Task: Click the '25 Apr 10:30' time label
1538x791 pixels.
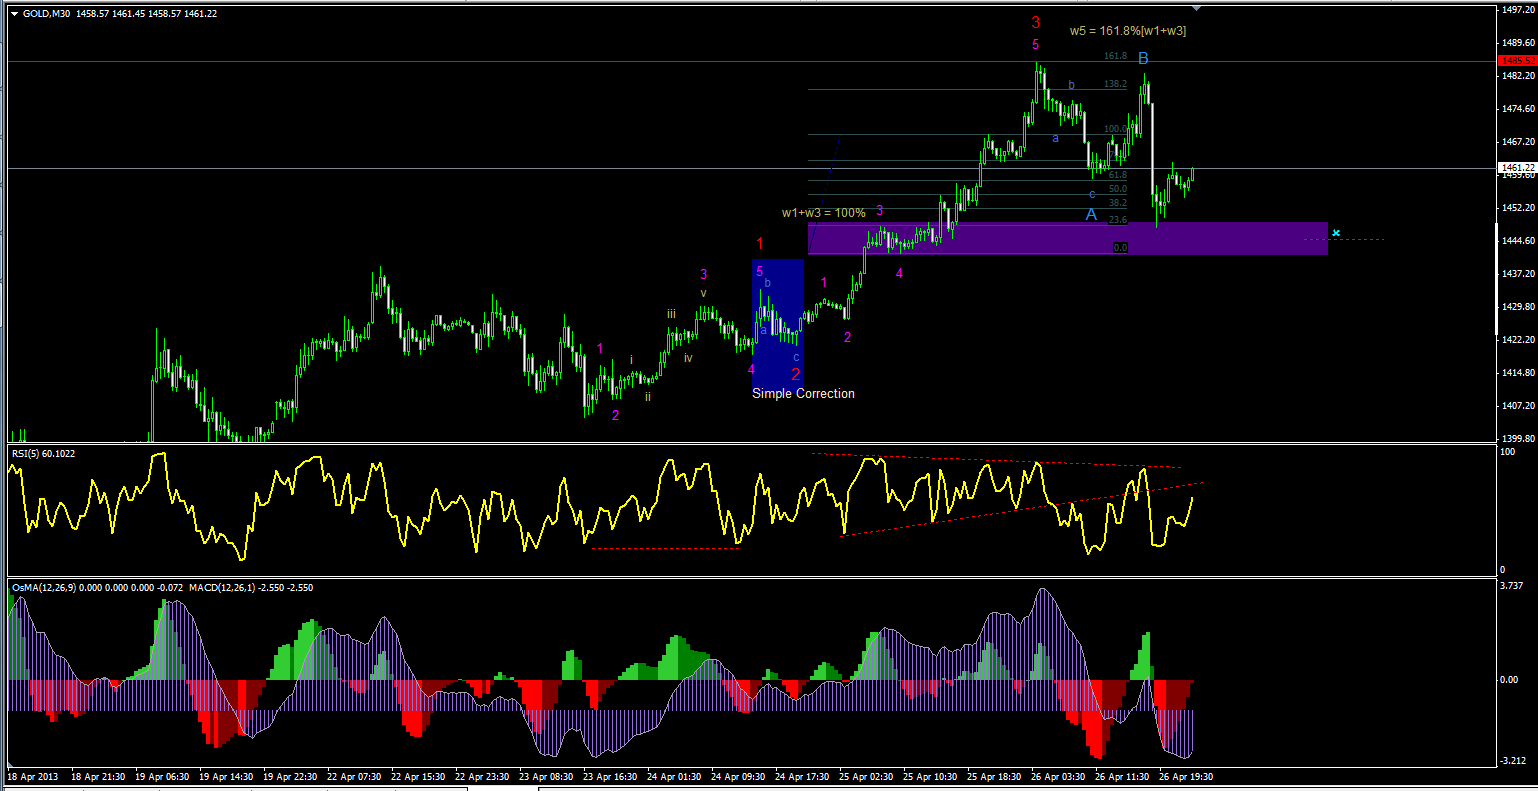Action: click(x=931, y=776)
